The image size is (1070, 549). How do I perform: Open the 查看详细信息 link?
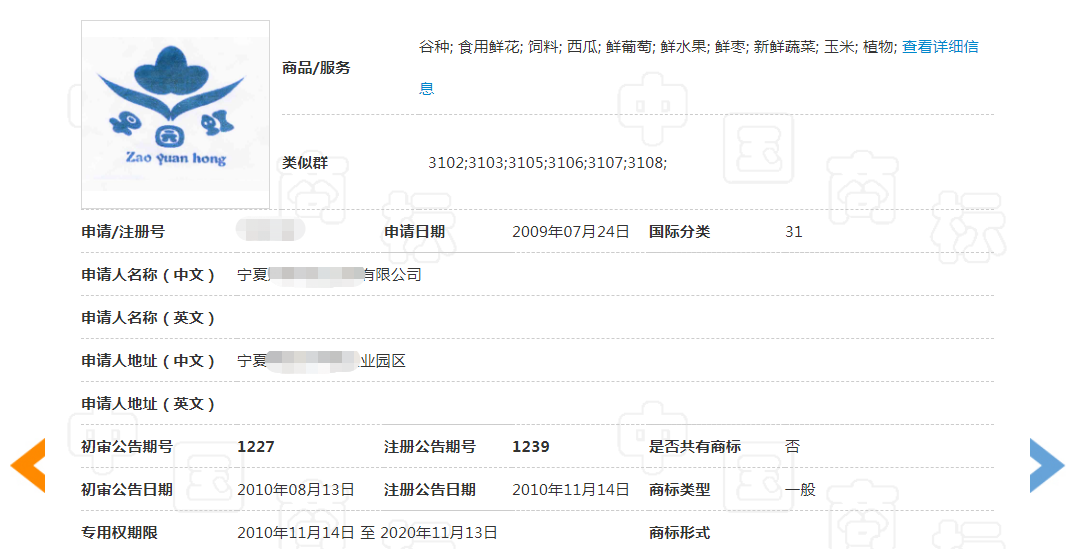coord(939,46)
